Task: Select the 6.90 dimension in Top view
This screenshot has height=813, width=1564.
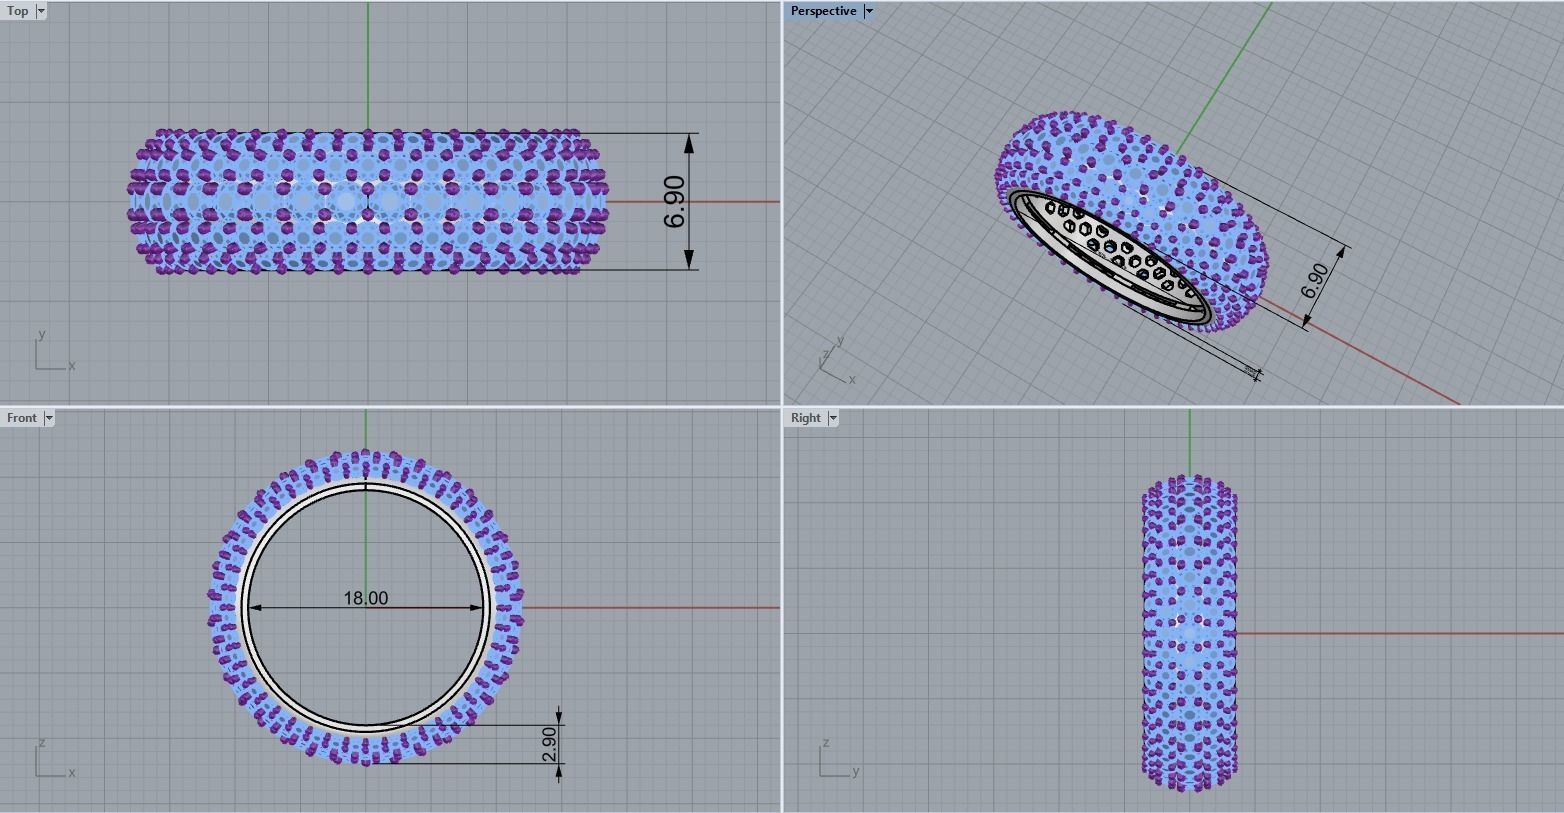Action: 675,201
